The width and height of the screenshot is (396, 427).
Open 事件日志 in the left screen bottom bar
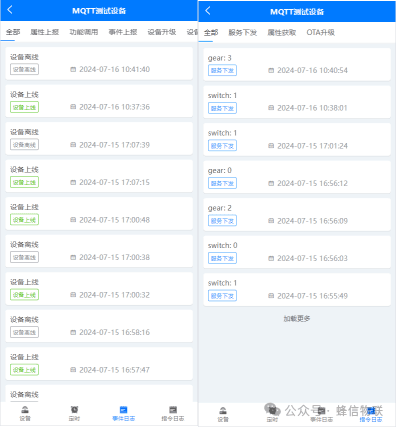[124, 413]
